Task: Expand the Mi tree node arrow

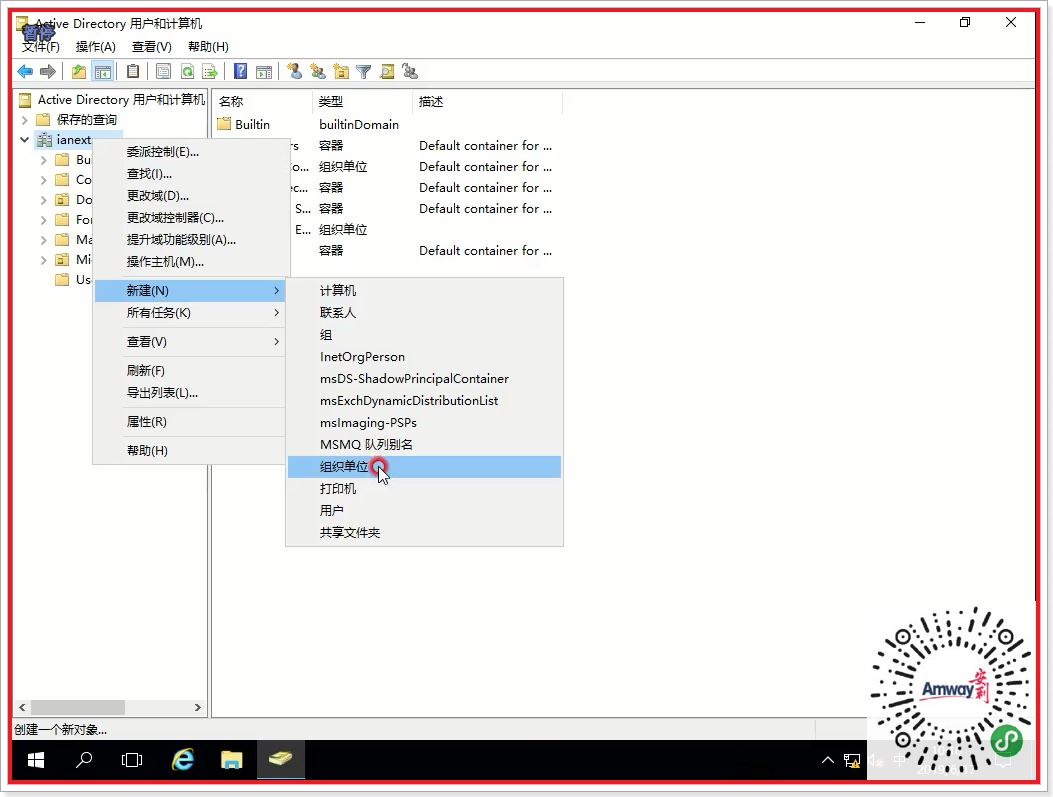Action: [44, 260]
